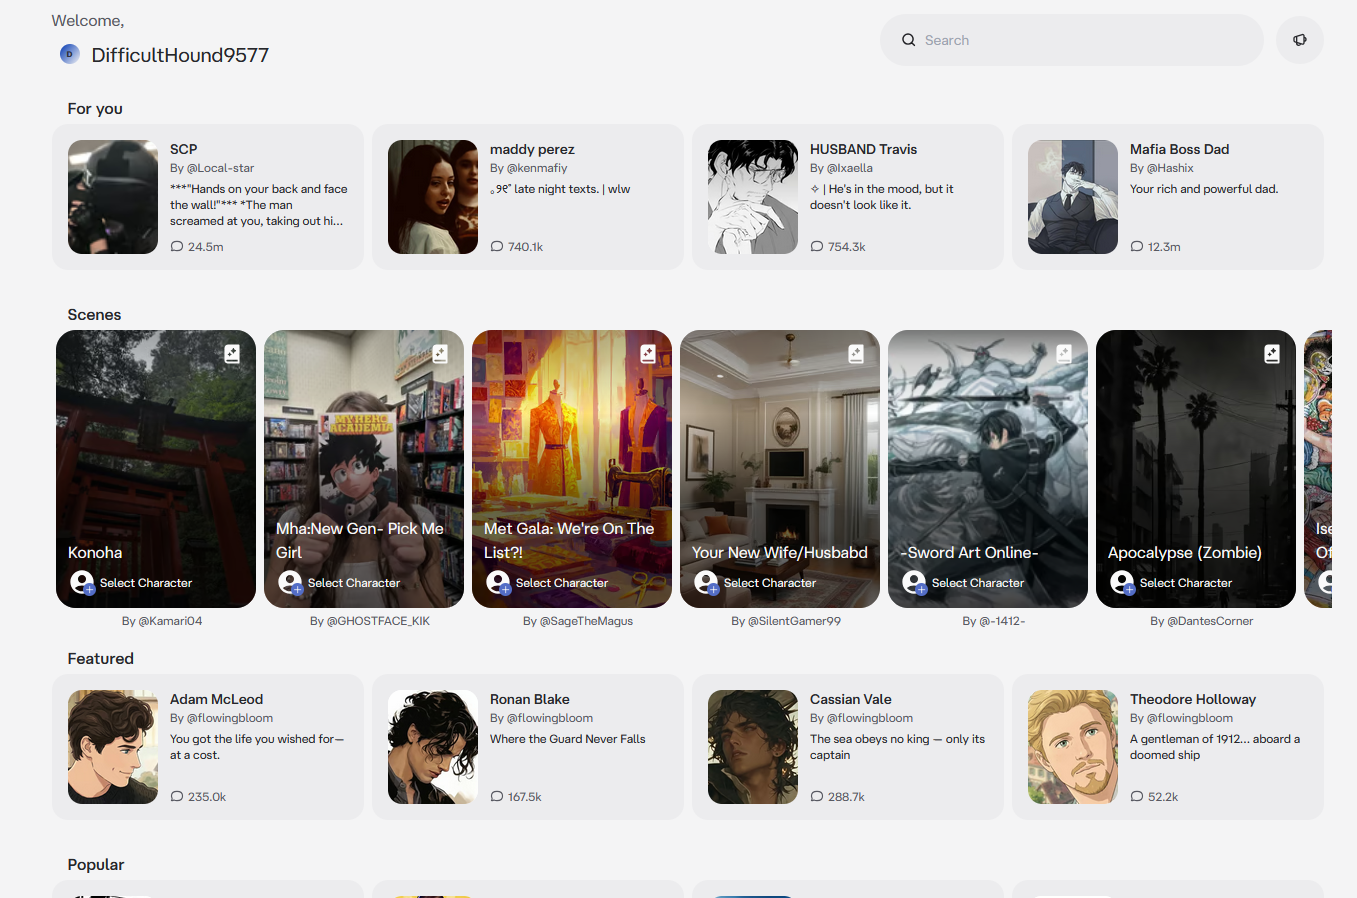
Task: Choose Select Character on Your New Wife/Husbabd scene
Action: coord(770,583)
